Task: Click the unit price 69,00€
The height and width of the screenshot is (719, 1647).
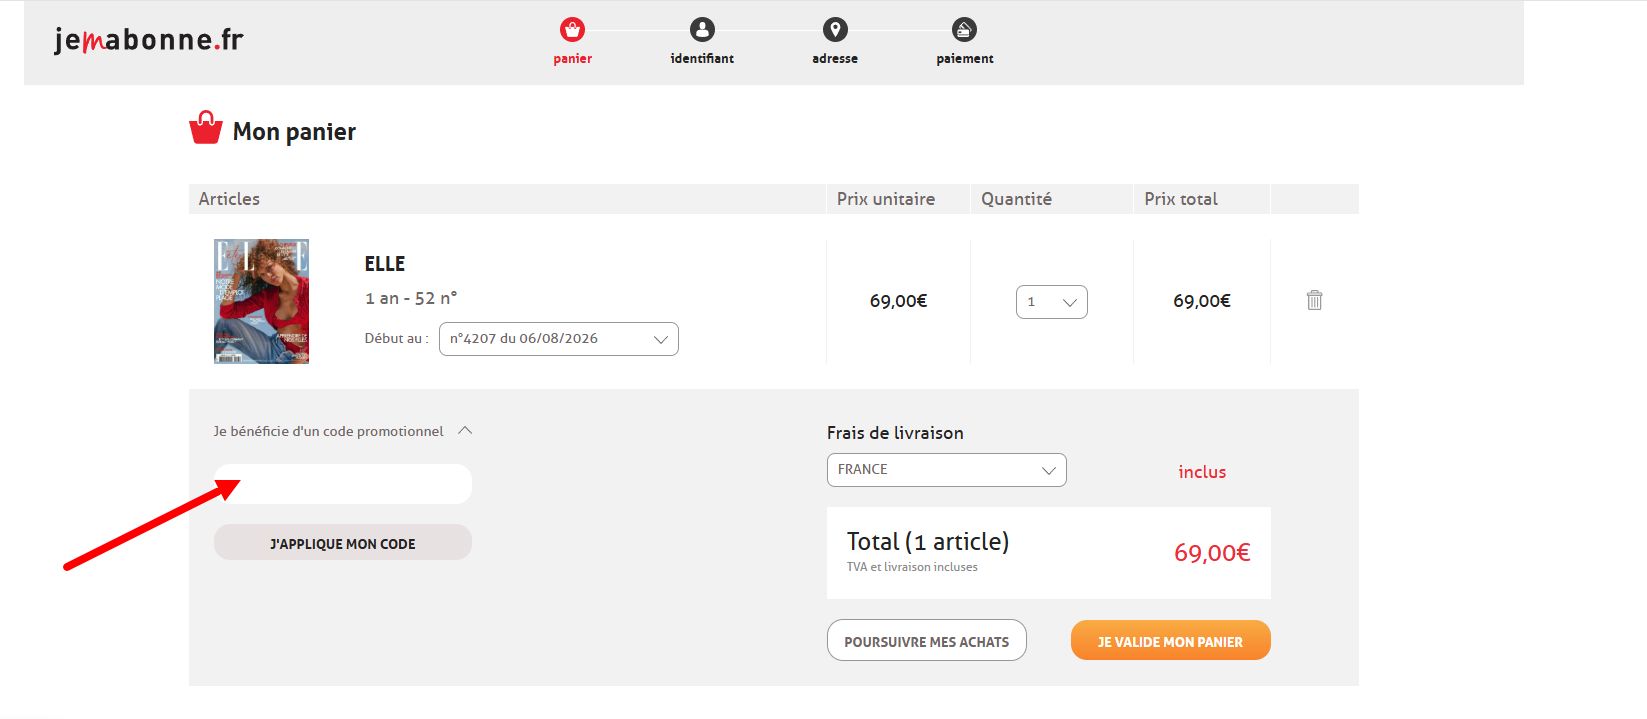Action: coord(898,301)
